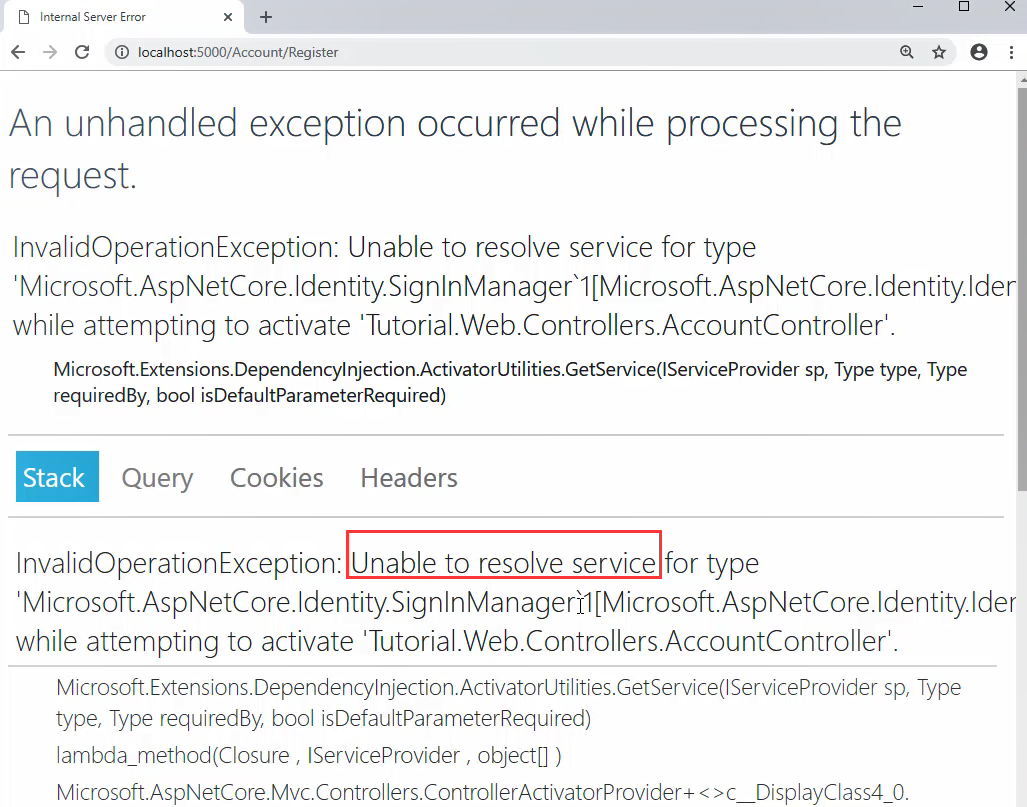Click the ActivatorUtilities.GetService stack frame
Screen dimensions: 1027x807
(x=508, y=702)
